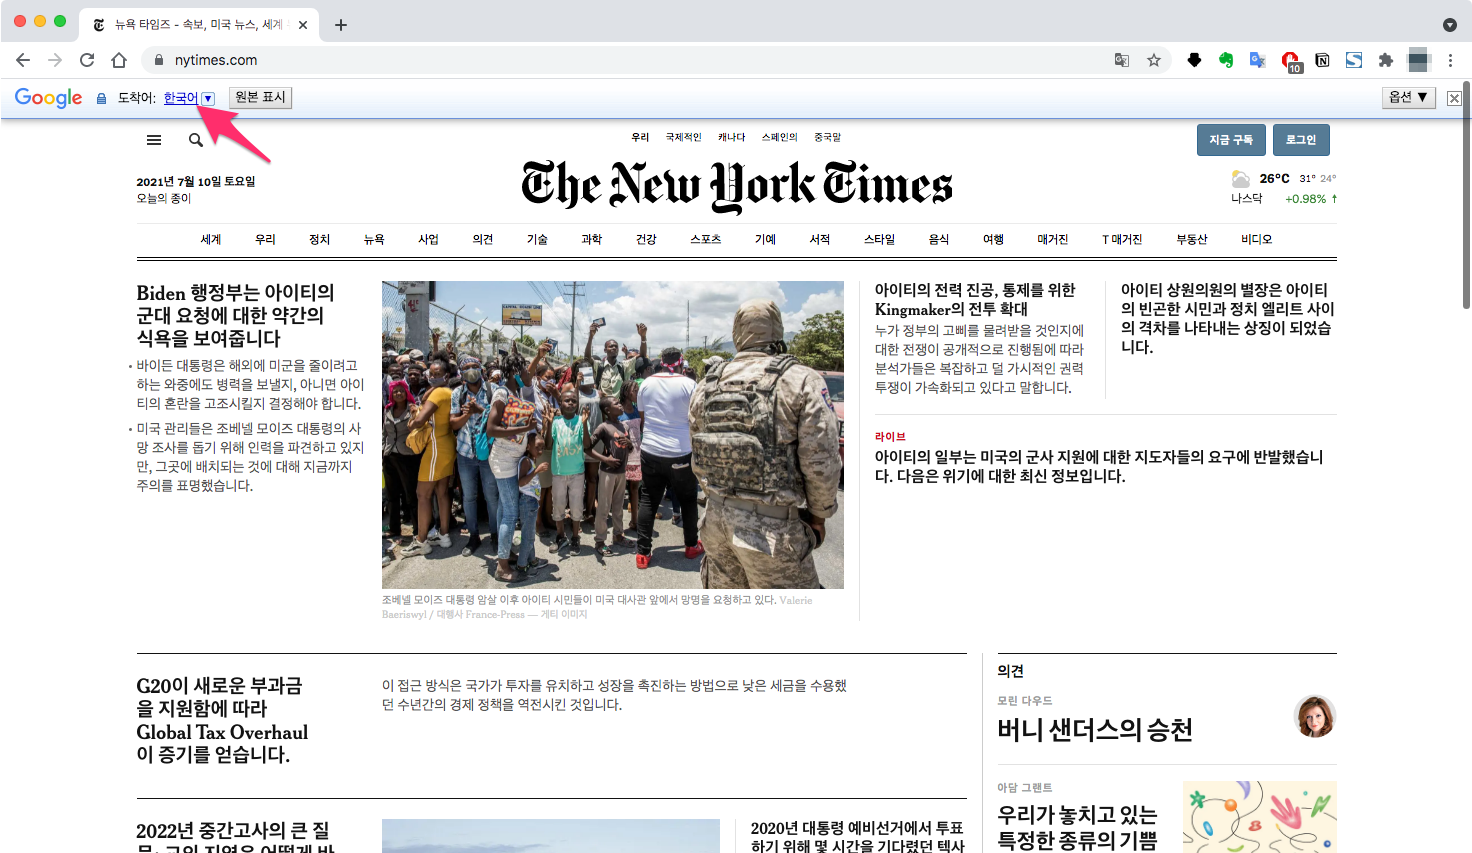Click the Google logo in translate bar
This screenshot has width=1472, height=853.
click(48, 98)
